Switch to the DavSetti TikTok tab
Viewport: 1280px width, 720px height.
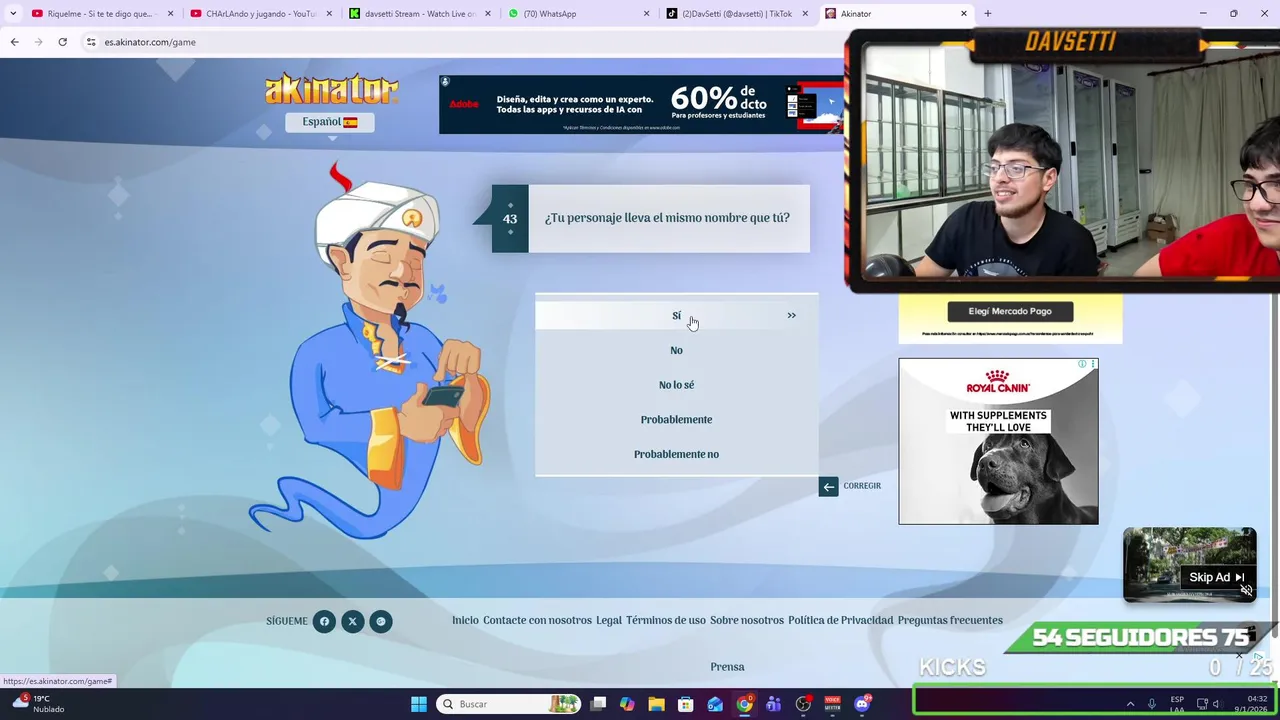click(x=736, y=14)
